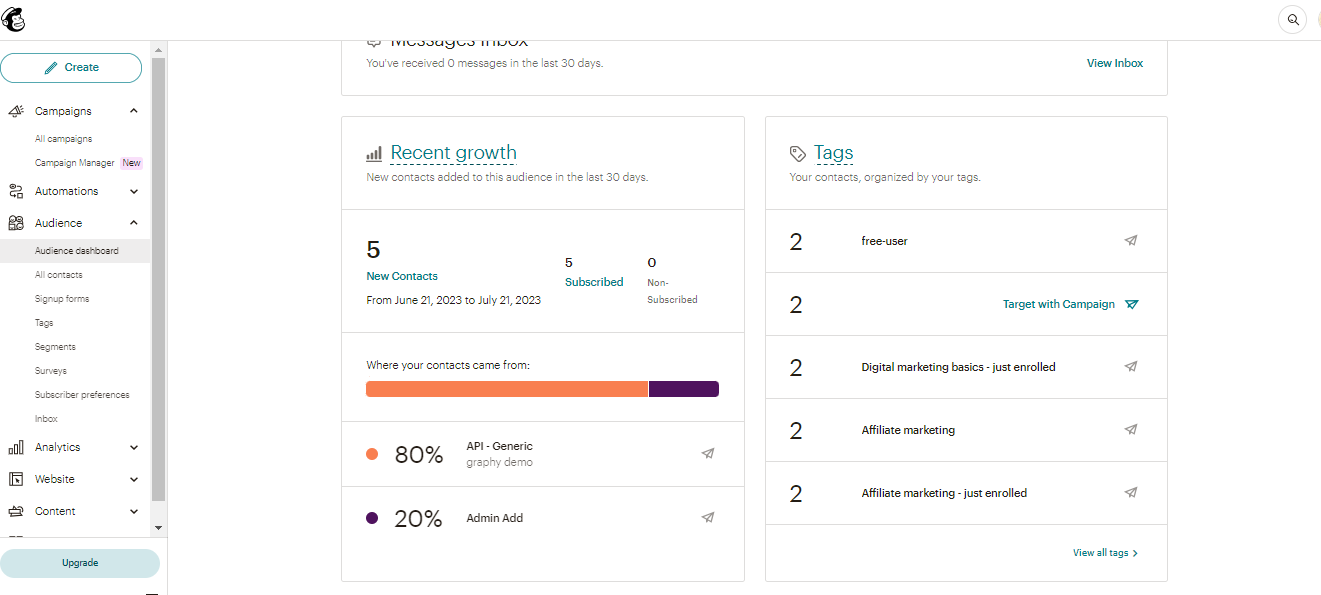Screen dimensions: 1321x595
Task: Click send icon next to API - Generic
Action: click(708, 454)
